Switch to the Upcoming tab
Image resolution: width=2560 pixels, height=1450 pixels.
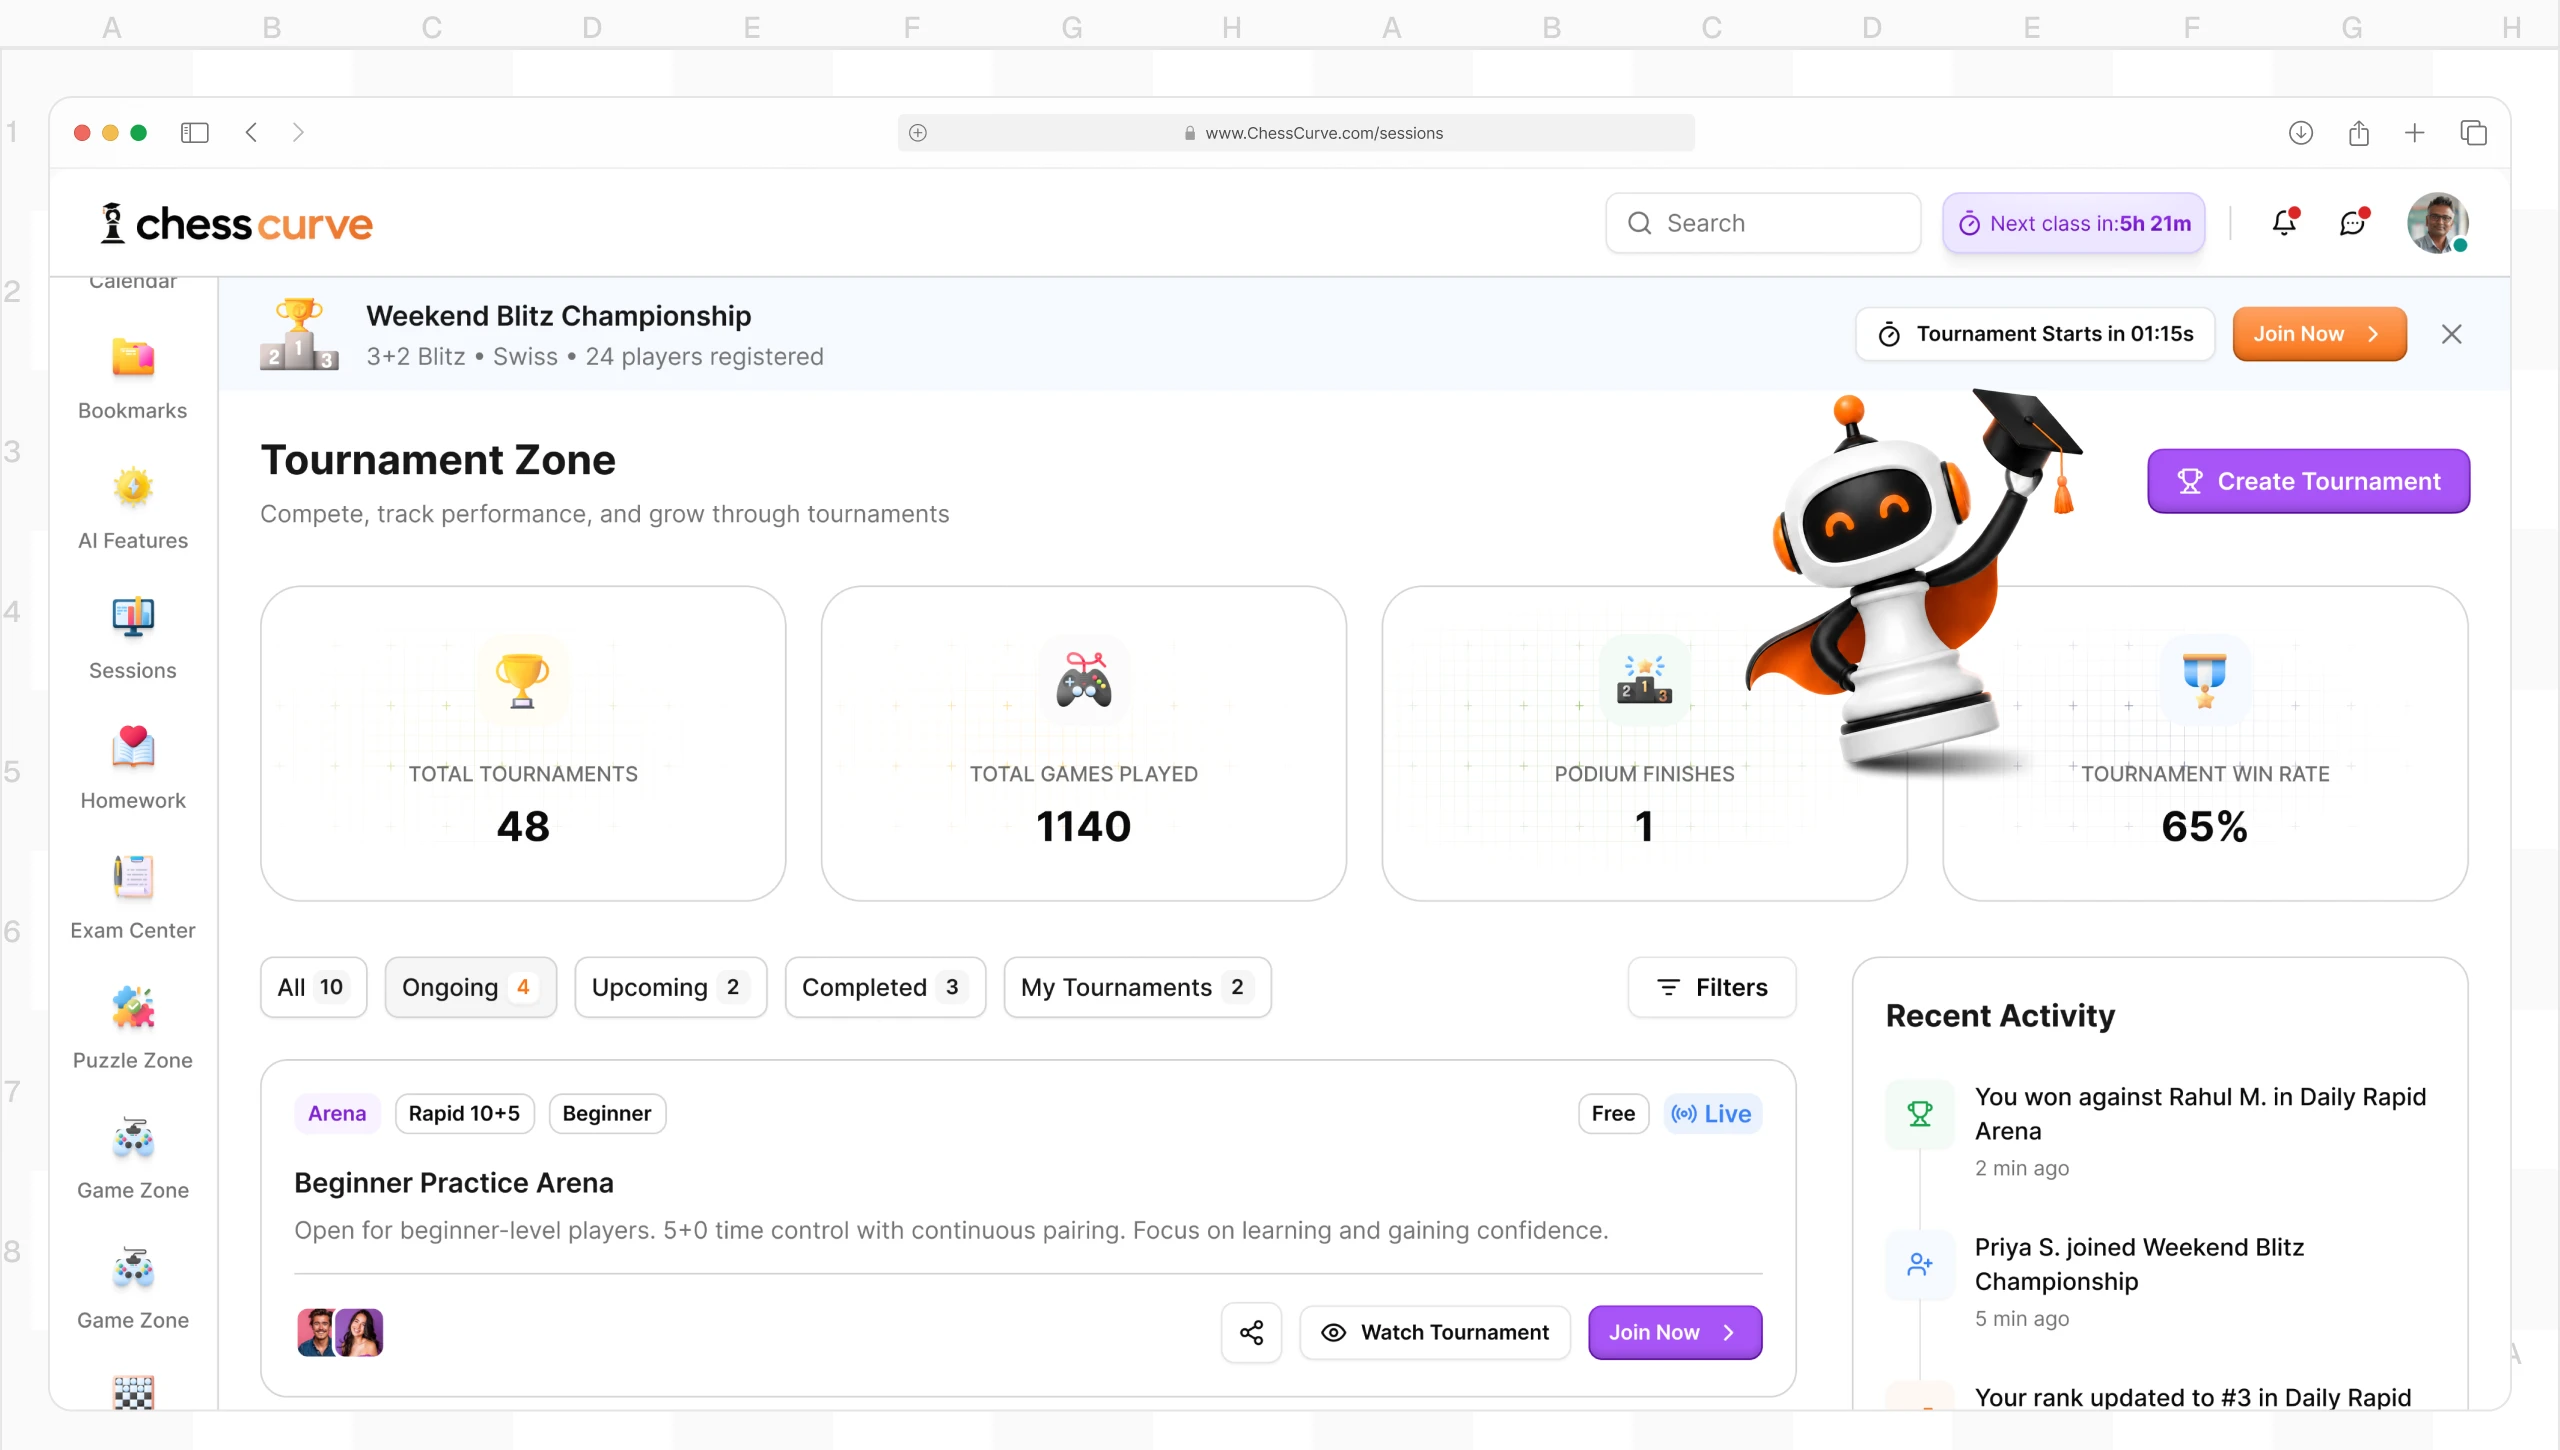click(x=670, y=987)
